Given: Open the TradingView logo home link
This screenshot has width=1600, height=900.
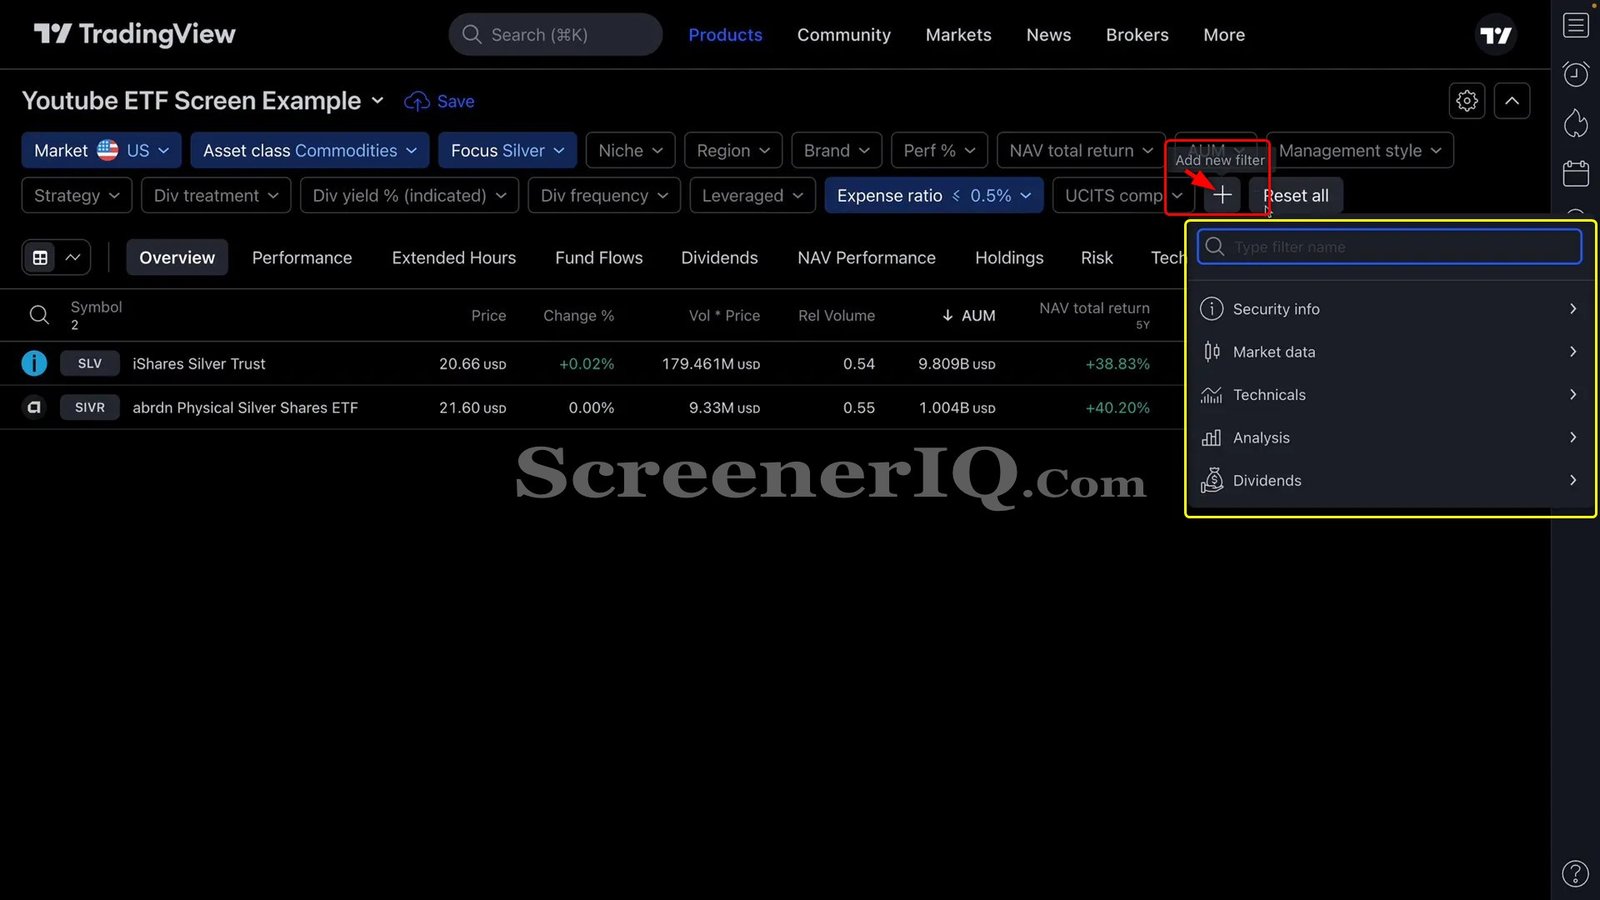Looking at the screenshot, I should click(x=135, y=34).
